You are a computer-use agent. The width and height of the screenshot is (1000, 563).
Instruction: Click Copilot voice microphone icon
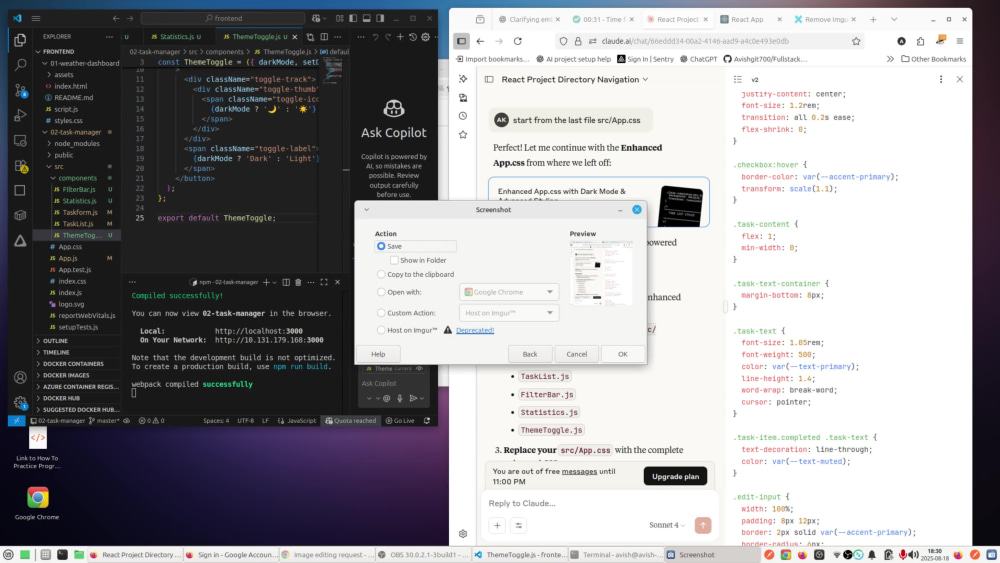point(400,398)
